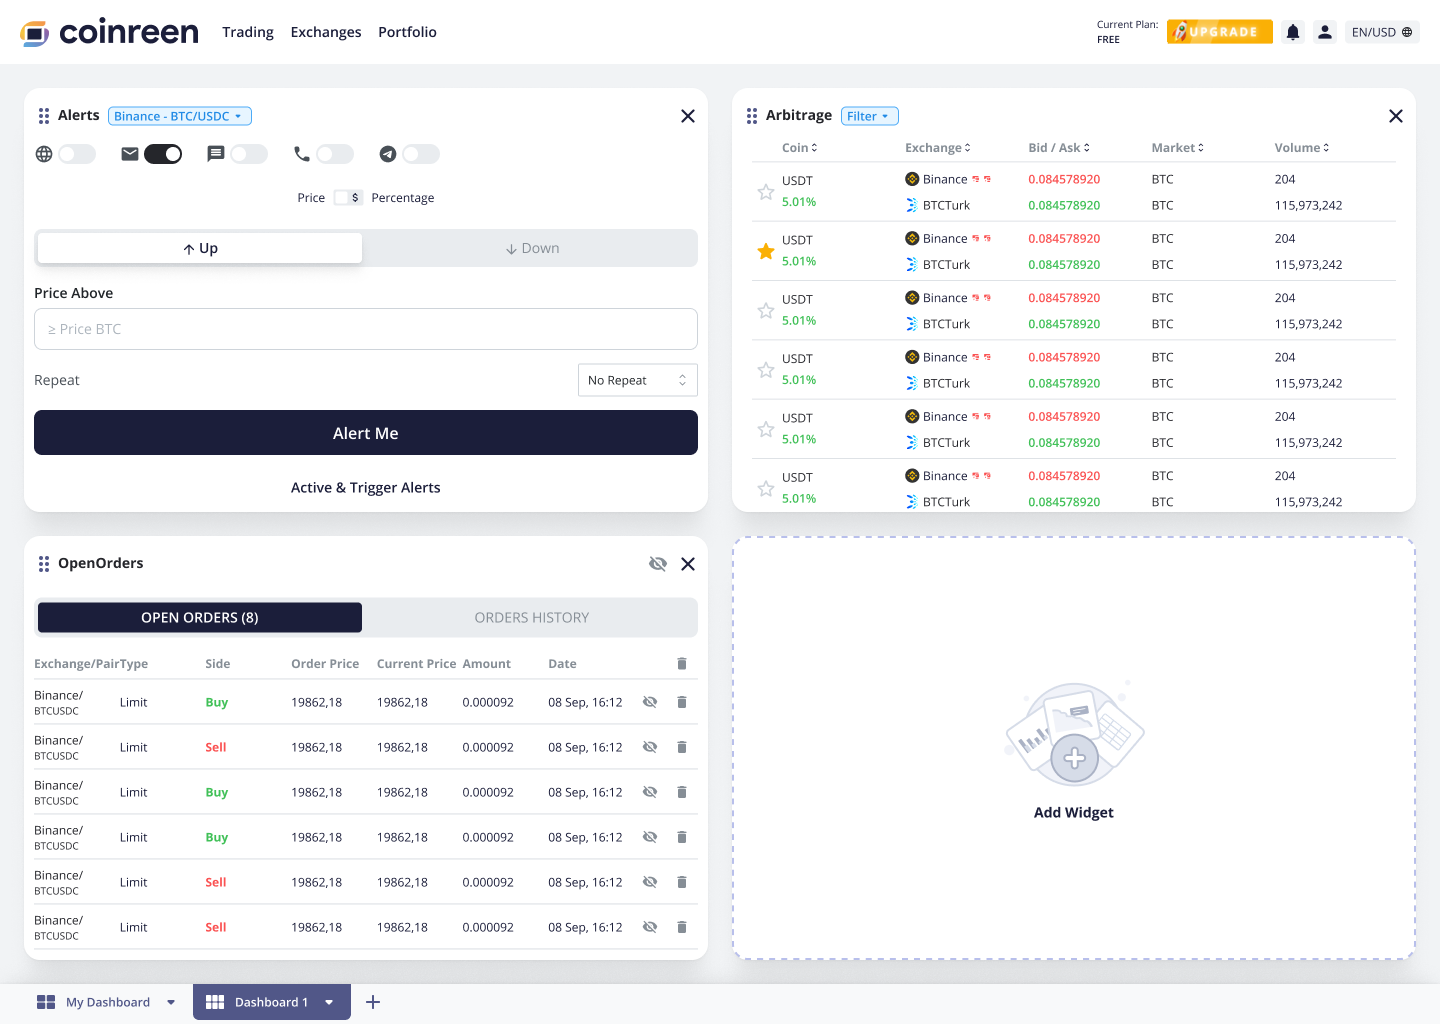
Task: Star the third USDT arbitrage row
Action: (766, 311)
